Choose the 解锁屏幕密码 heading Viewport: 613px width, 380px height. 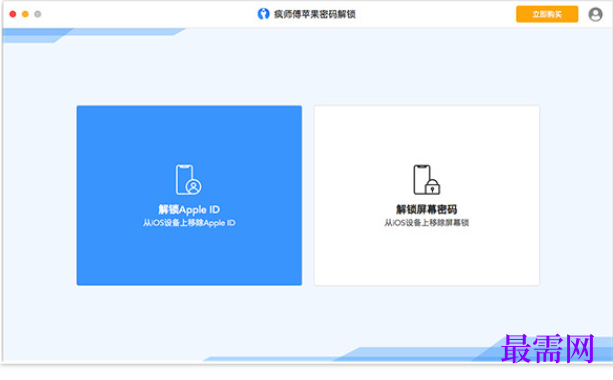[x=426, y=209]
